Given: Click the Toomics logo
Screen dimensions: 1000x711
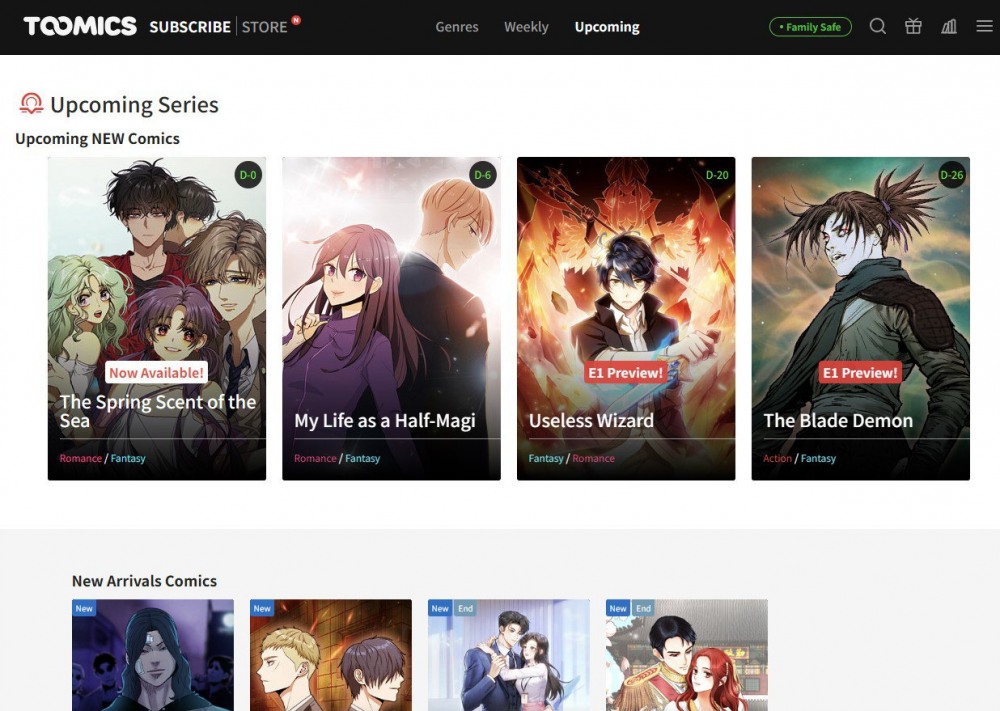Looking at the screenshot, I should coord(80,26).
